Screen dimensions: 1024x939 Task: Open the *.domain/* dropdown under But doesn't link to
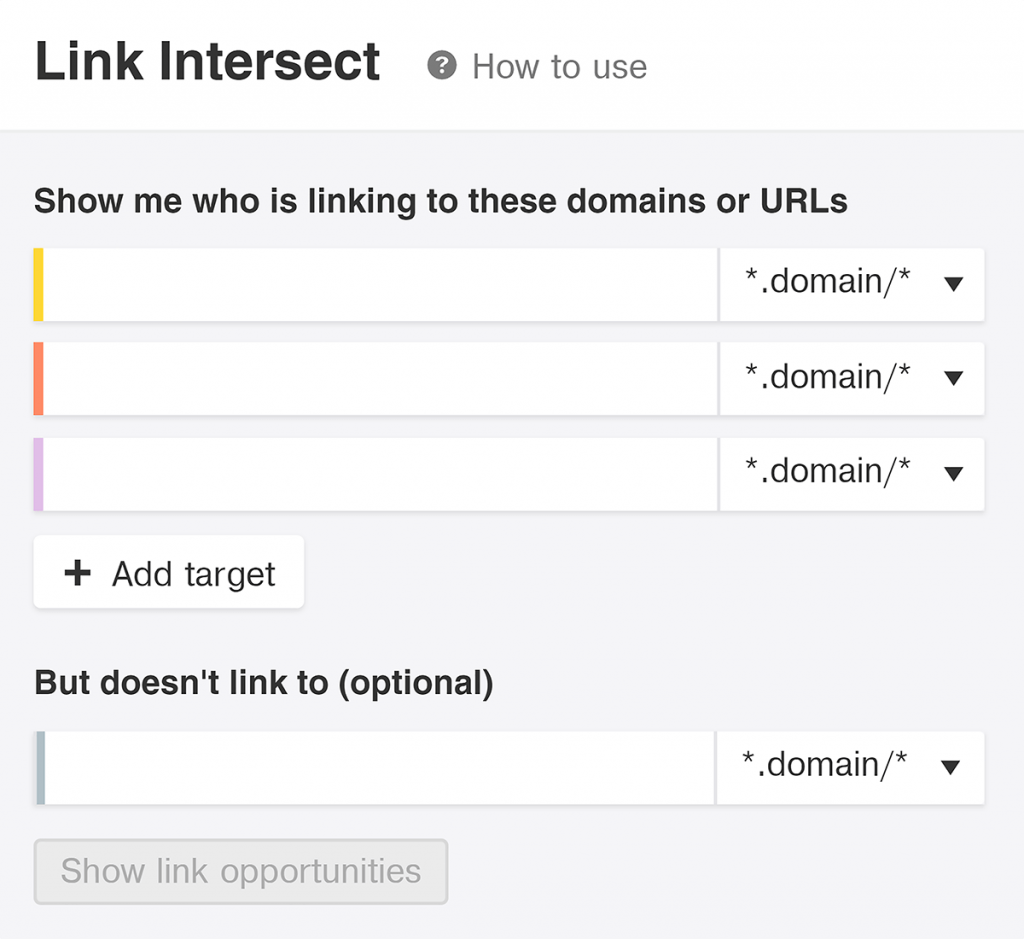click(850, 767)
